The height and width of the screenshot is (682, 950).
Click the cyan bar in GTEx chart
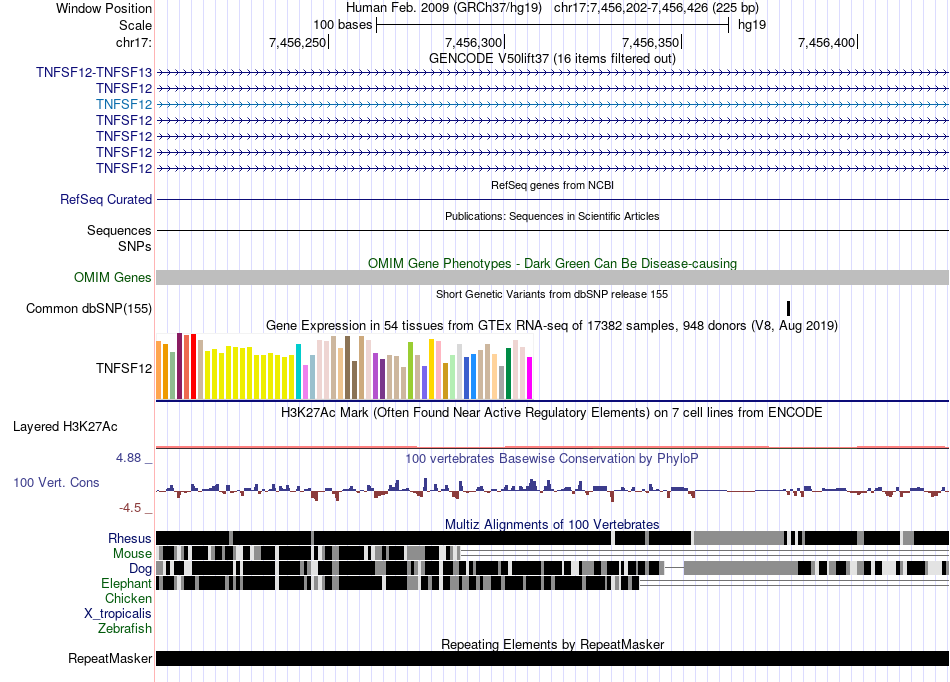point(298,371)
